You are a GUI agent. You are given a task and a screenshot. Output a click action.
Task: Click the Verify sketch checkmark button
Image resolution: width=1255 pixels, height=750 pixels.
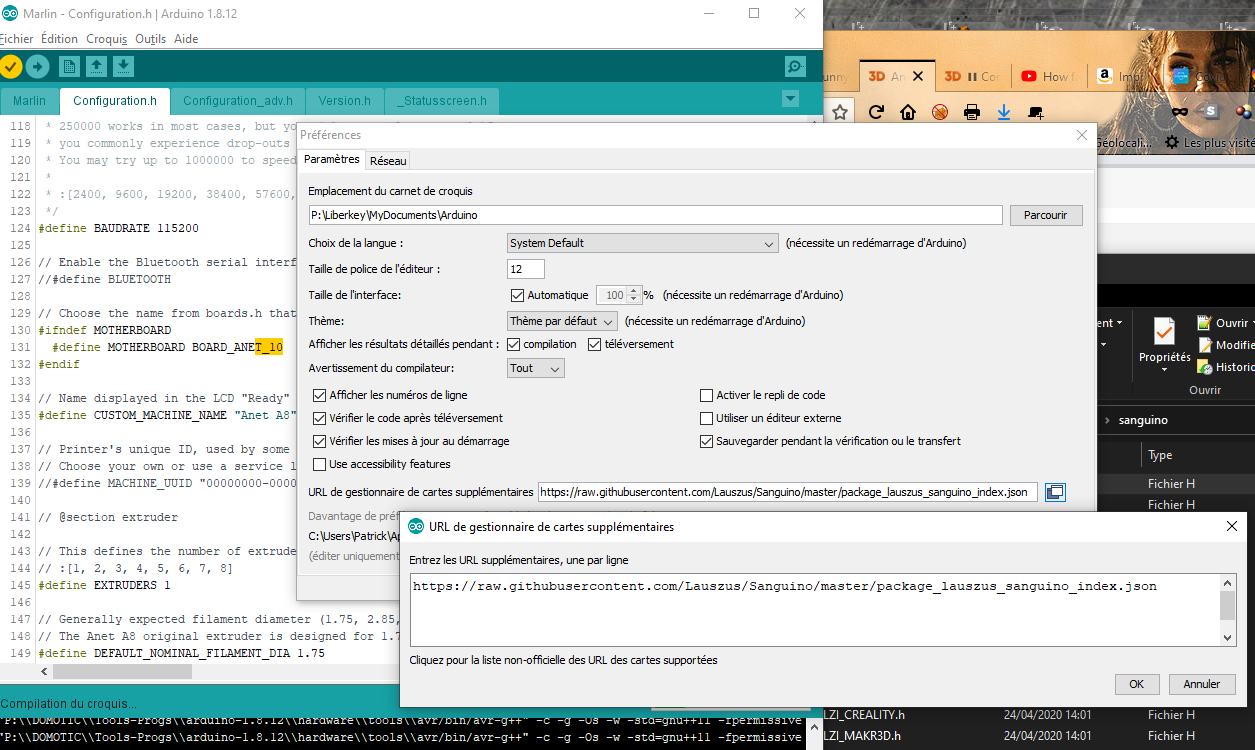[x=10, y=66]
